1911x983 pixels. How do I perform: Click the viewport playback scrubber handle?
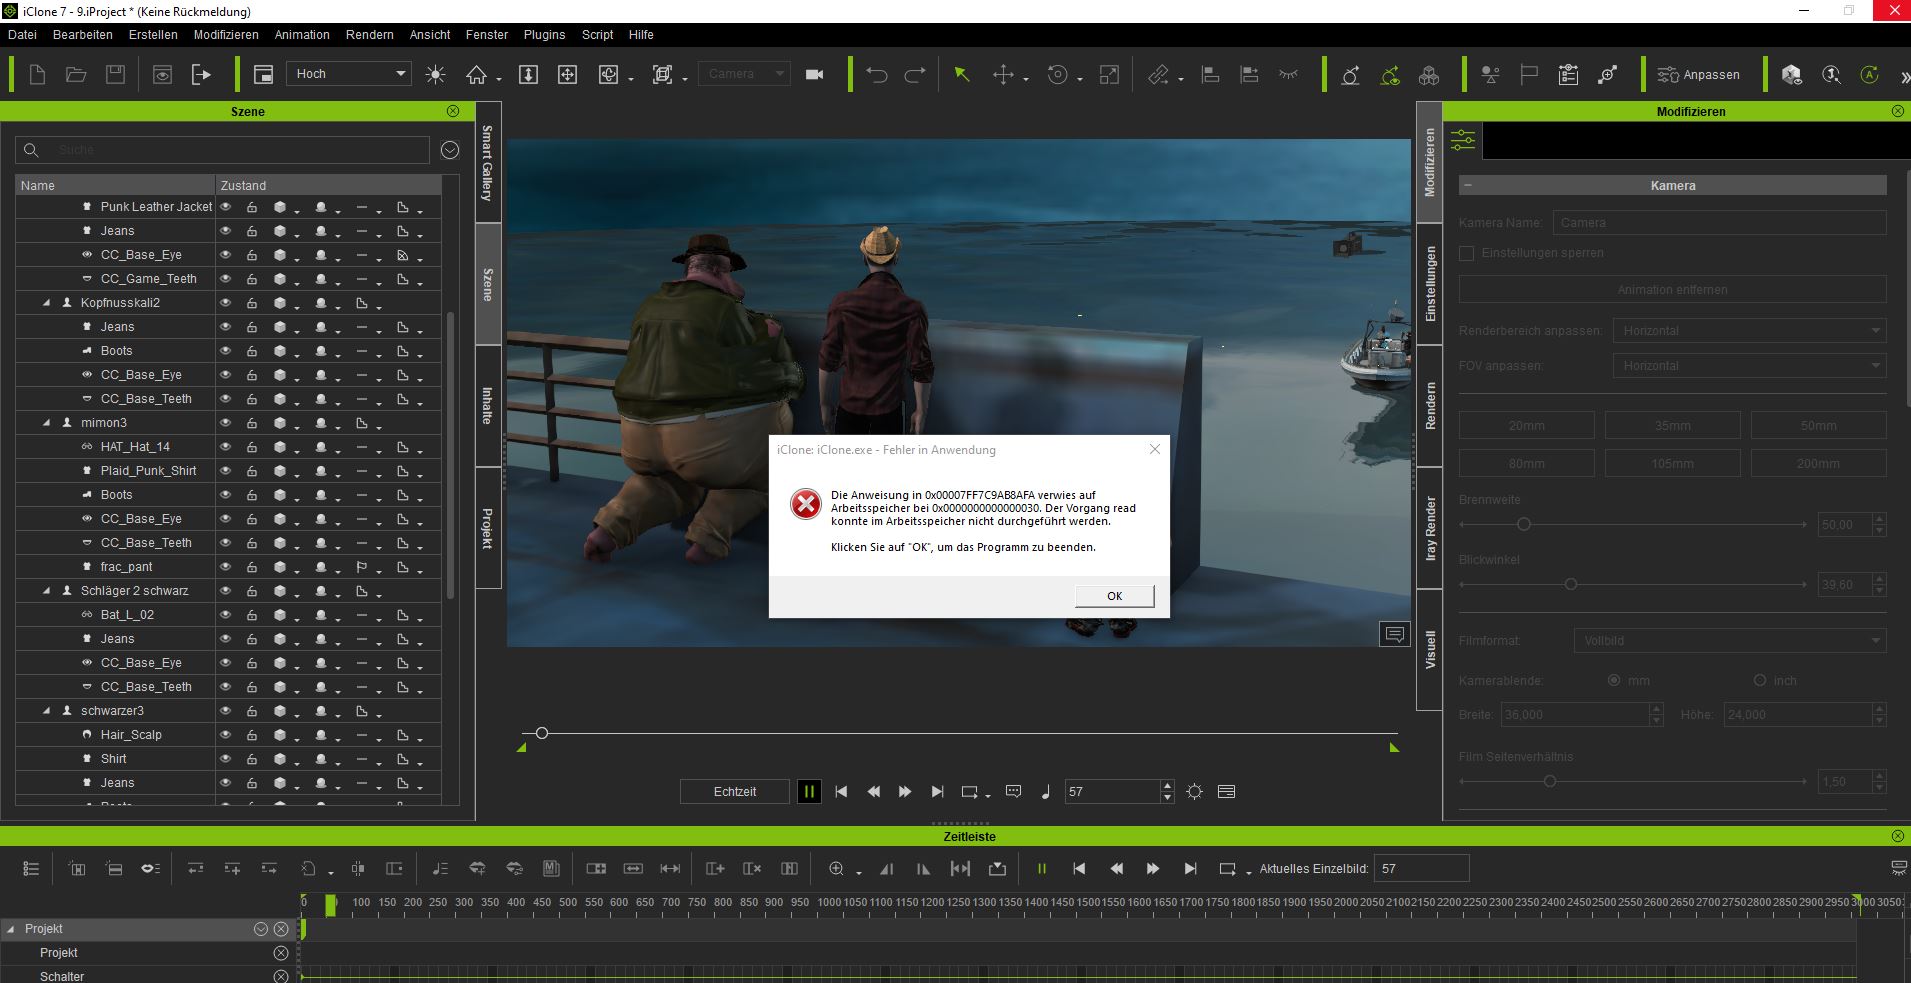(542, 733)
